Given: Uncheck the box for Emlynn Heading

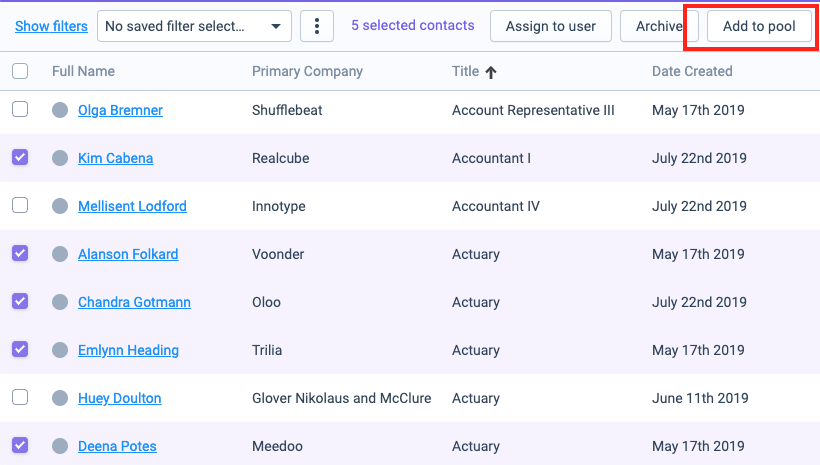Looking at the screenshot, I should pyautogui.click(x=20, y=349).
